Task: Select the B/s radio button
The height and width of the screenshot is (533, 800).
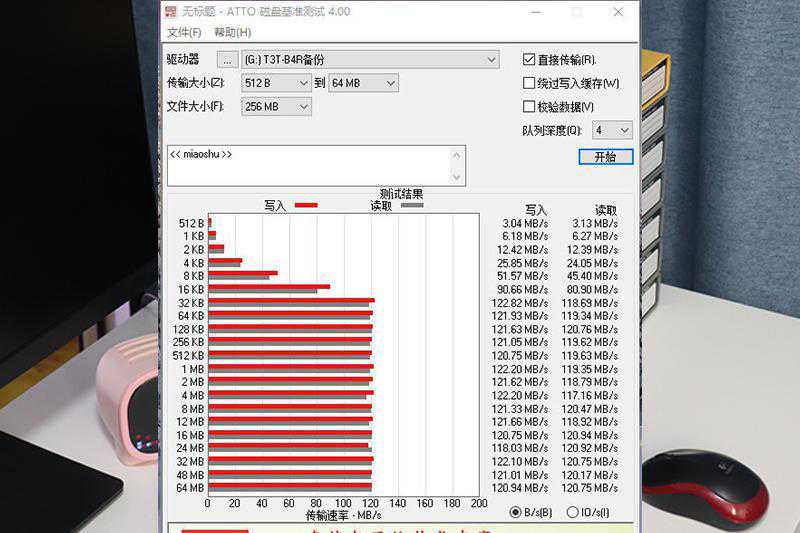Action: [515, 512]
